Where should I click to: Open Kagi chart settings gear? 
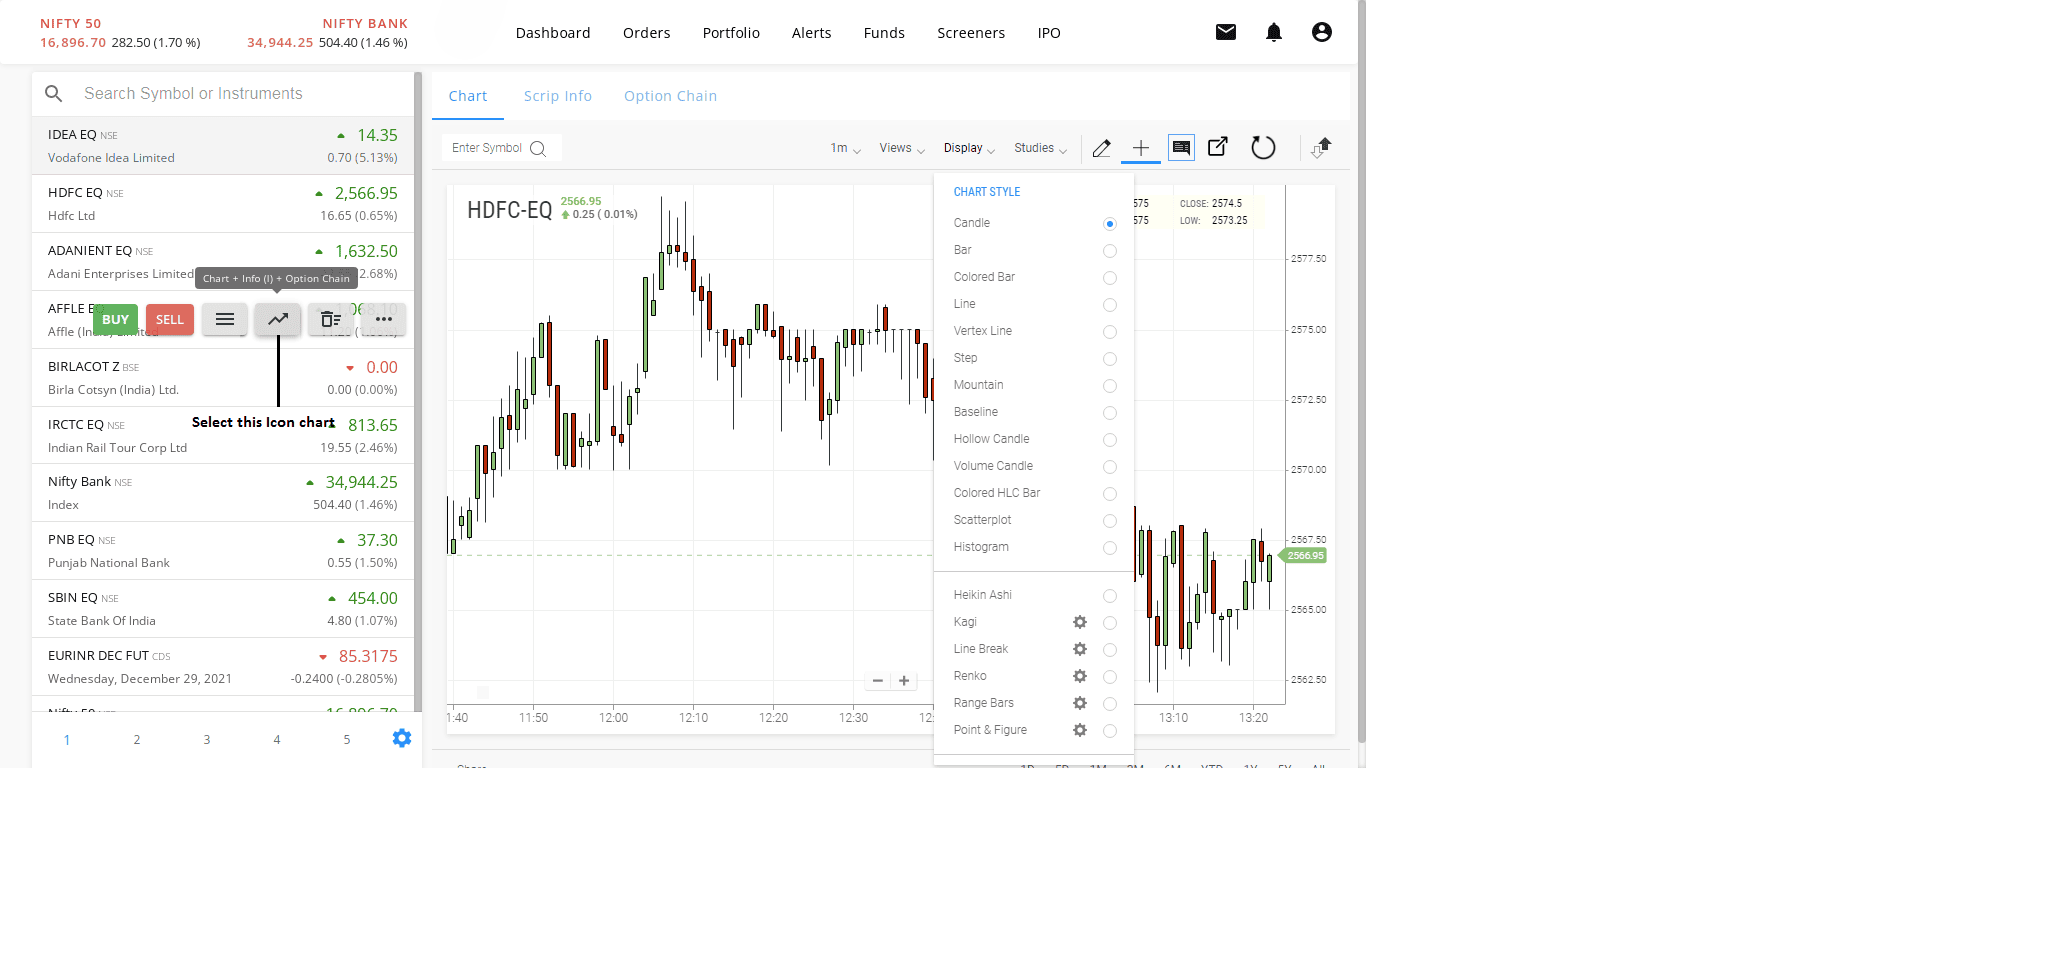pos(1079,622)
